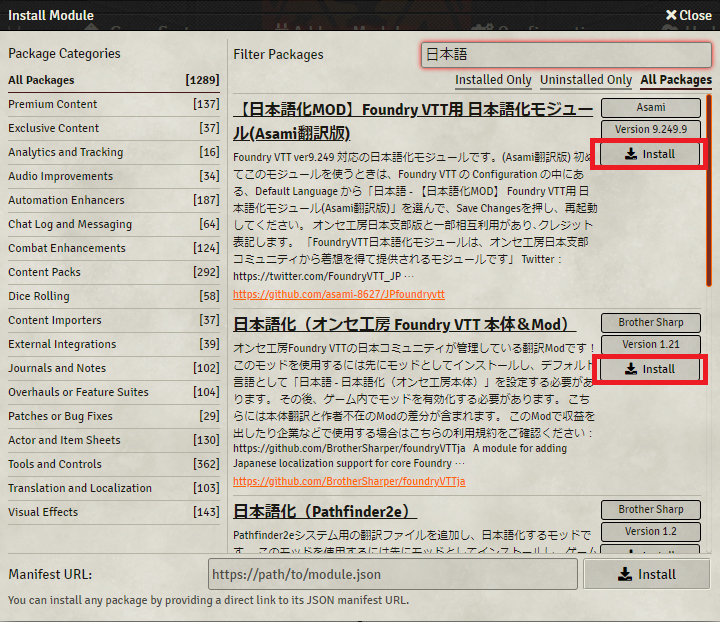Click the Manifest URL input field

tap(393, 574)
